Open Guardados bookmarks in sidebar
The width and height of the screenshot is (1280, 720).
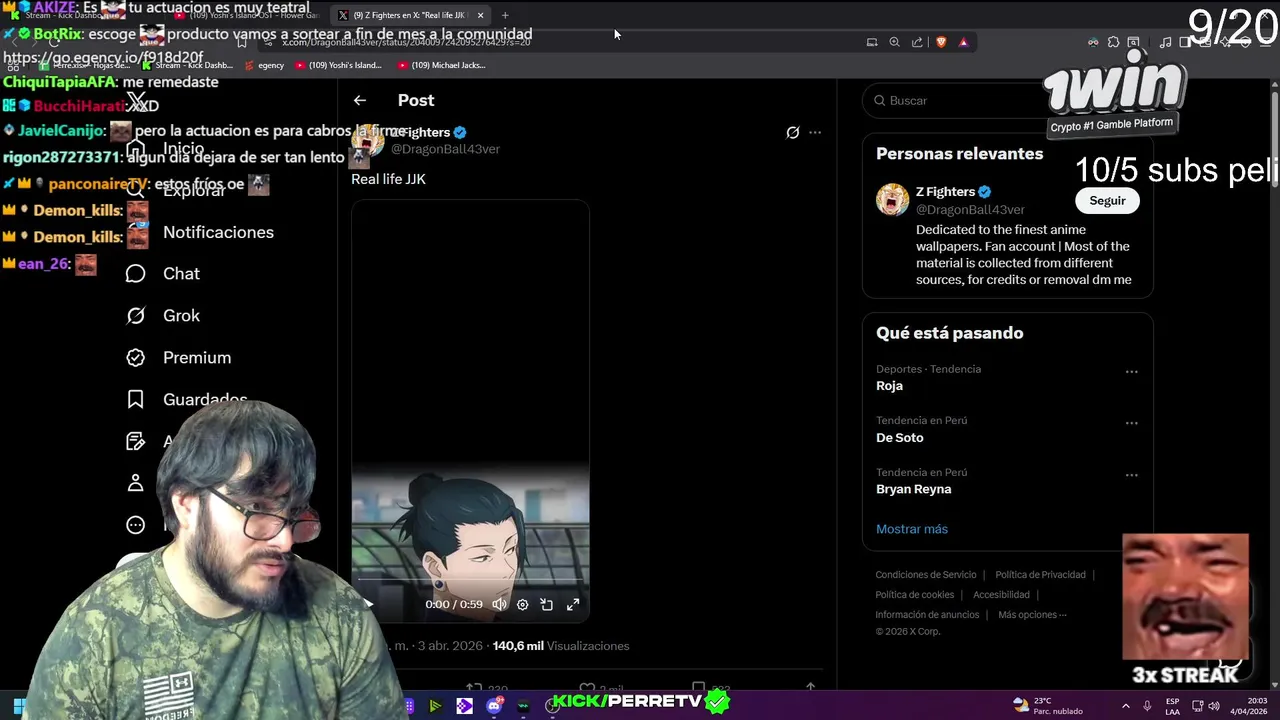pos(205,399)
